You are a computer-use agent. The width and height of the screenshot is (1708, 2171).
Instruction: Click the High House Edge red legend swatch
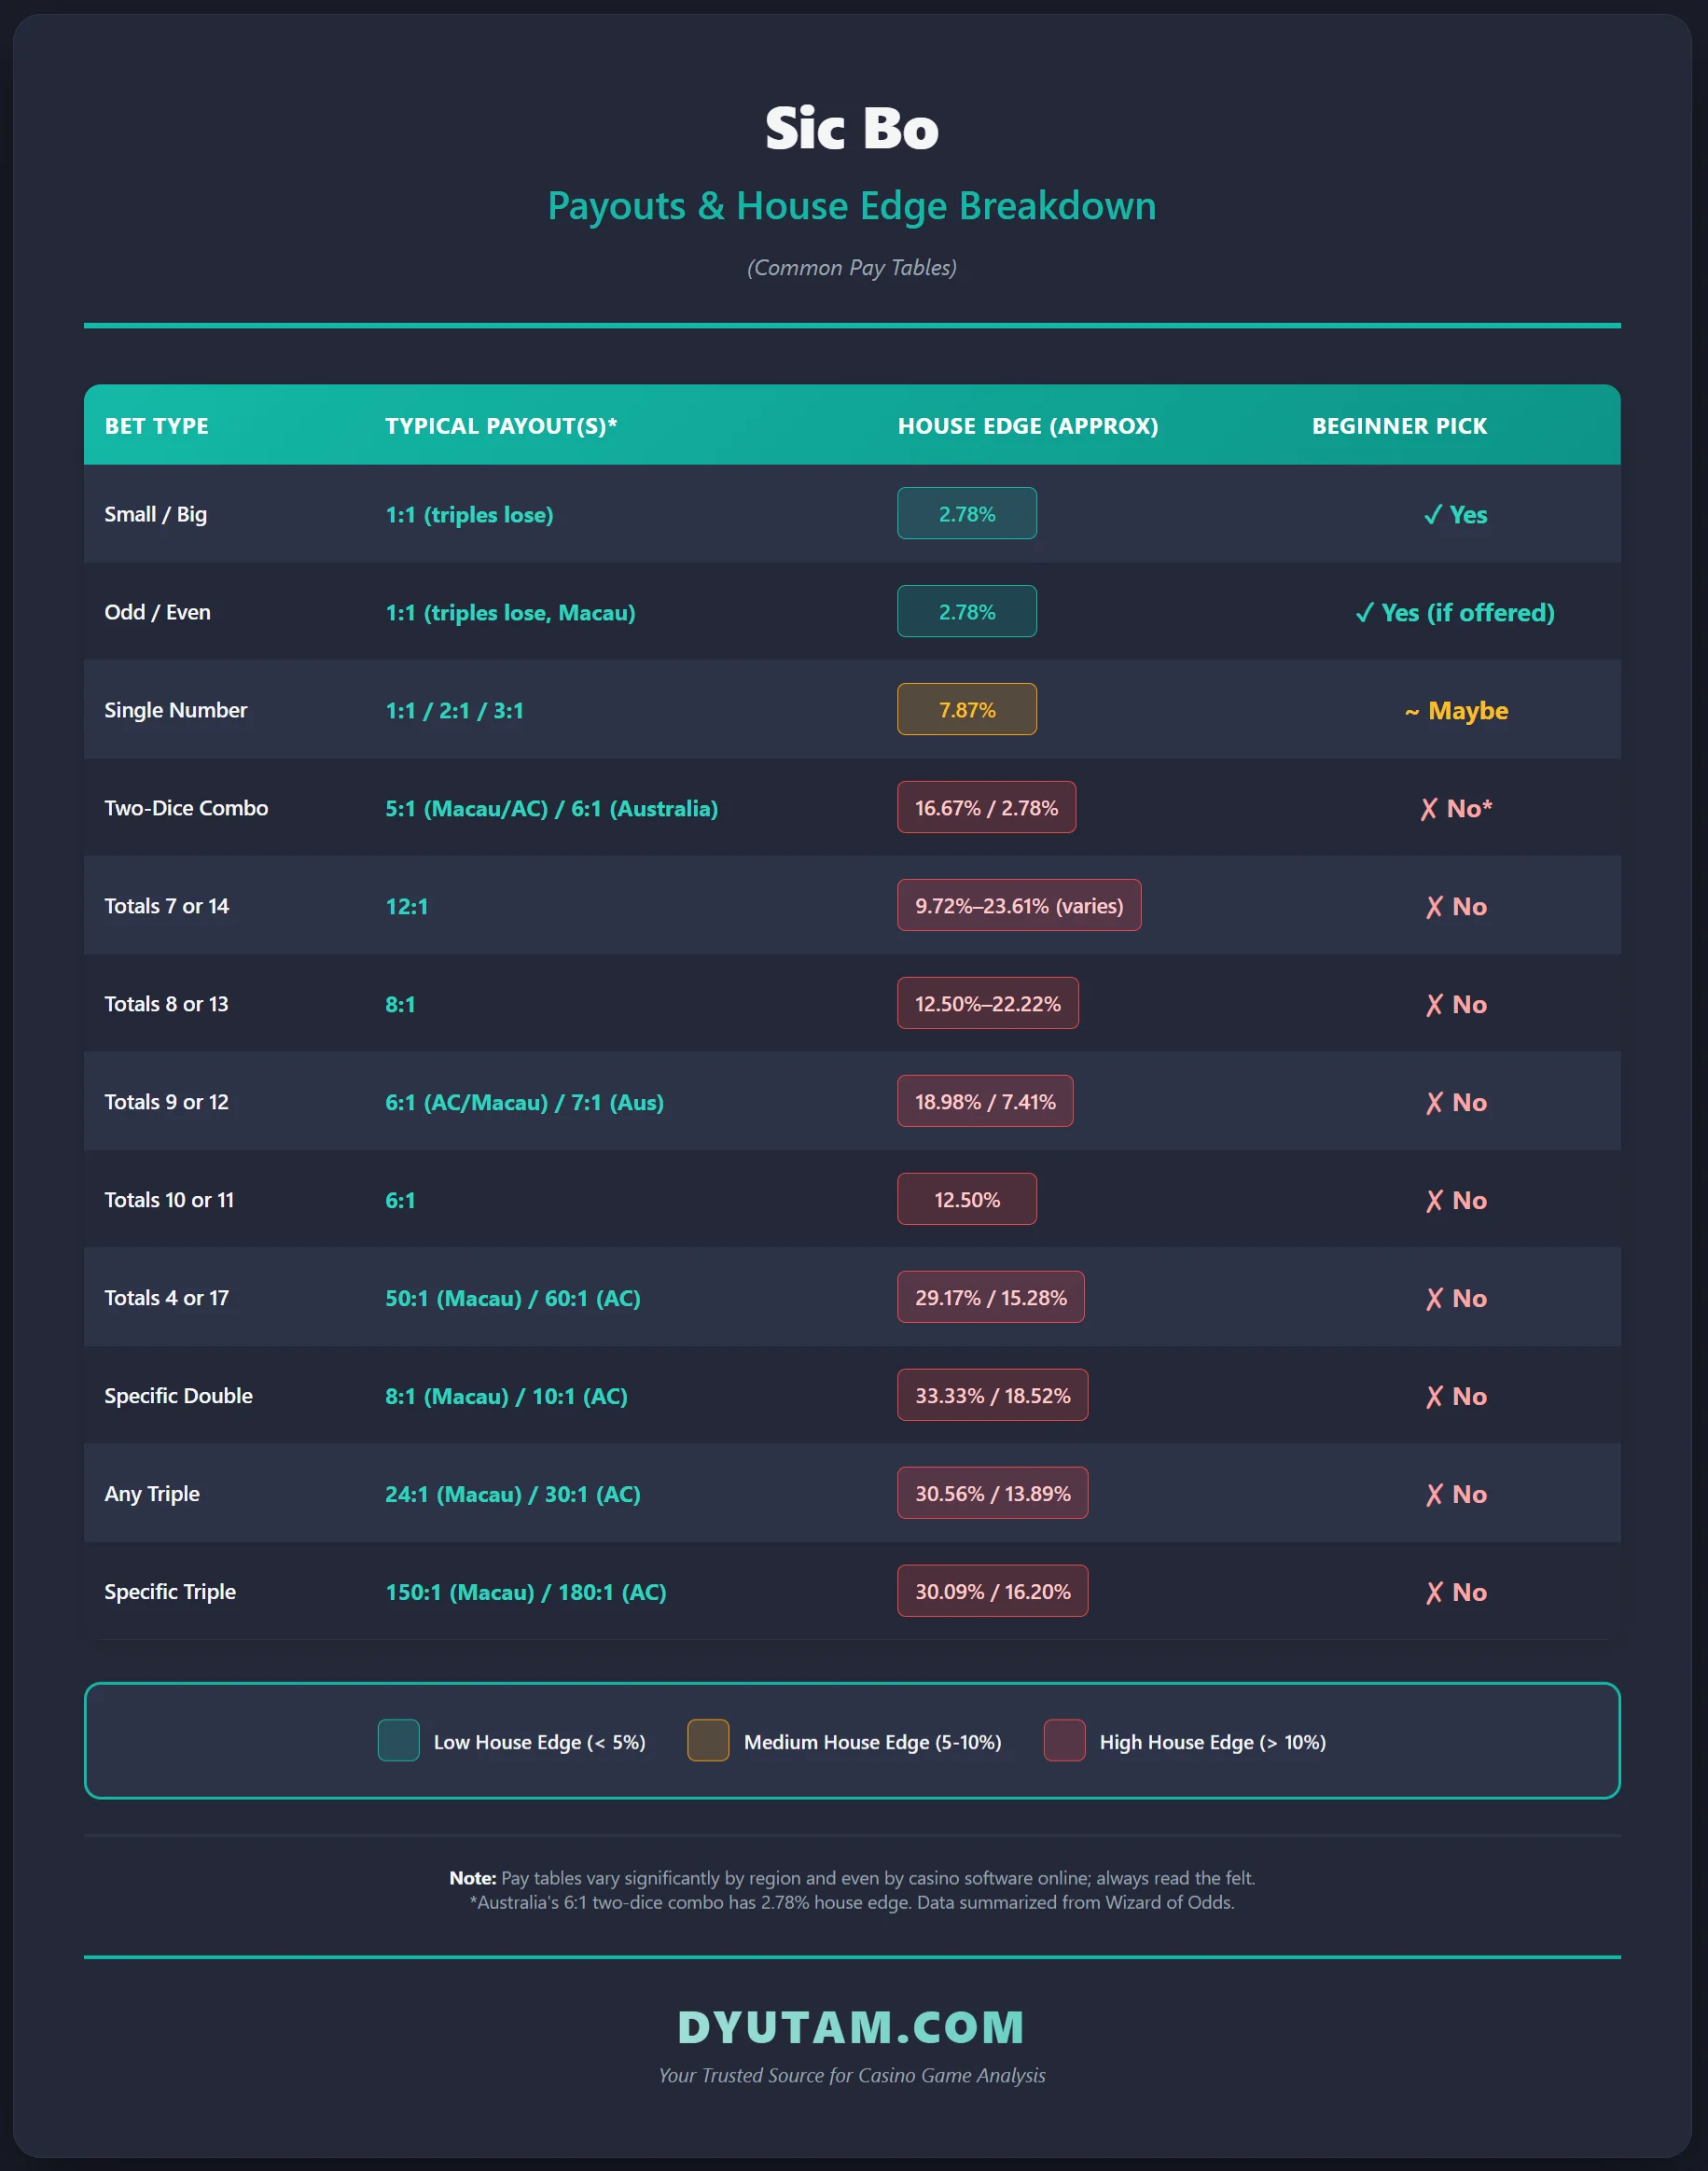coord(1064,1741)
